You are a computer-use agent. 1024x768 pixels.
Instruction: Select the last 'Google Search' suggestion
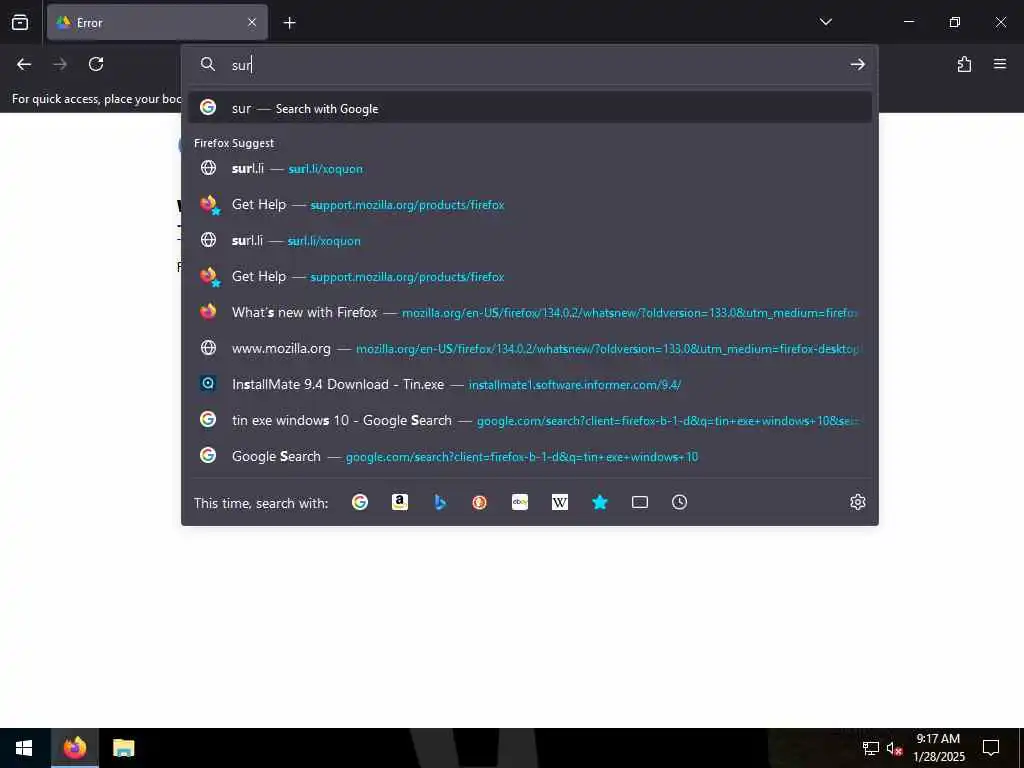(x=530, y=456)
